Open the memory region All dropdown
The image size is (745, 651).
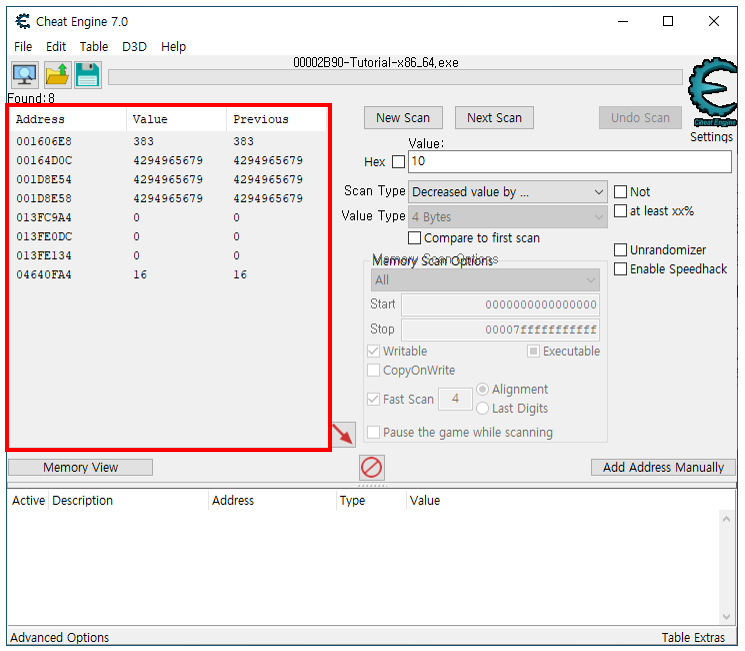pyautogui.click(x=485, y=280)
